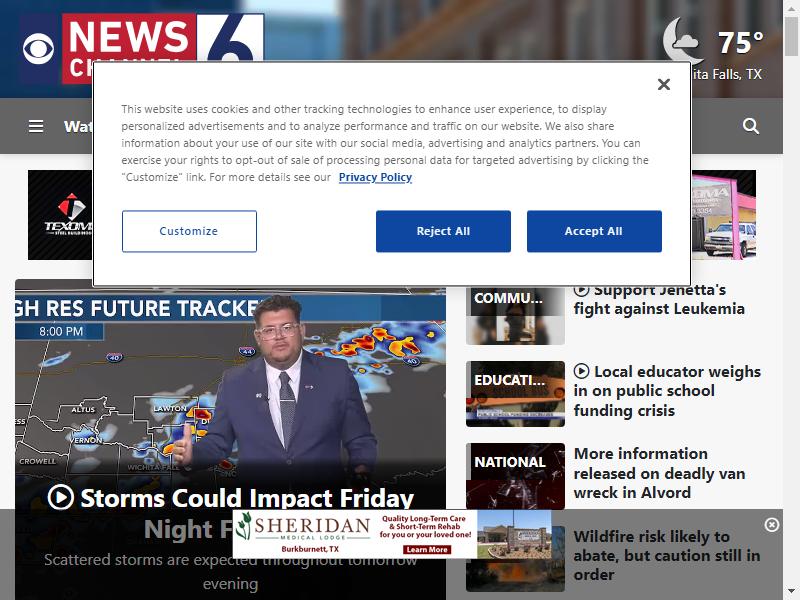Play the Storms Could Impact Friday video

point(61,497)
